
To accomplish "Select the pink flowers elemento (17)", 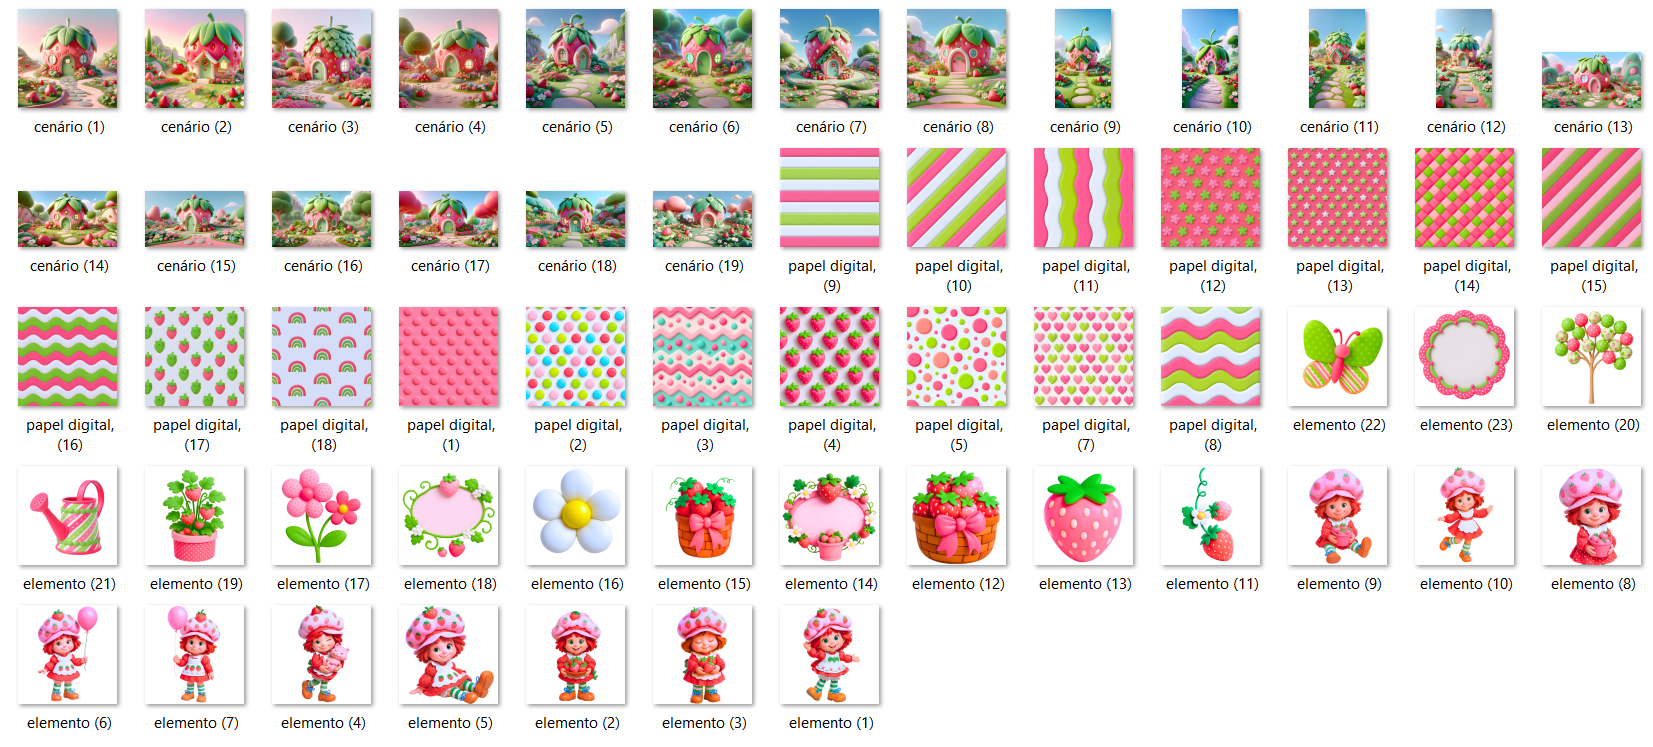I will pyautogui.click(x=322, y=516).
